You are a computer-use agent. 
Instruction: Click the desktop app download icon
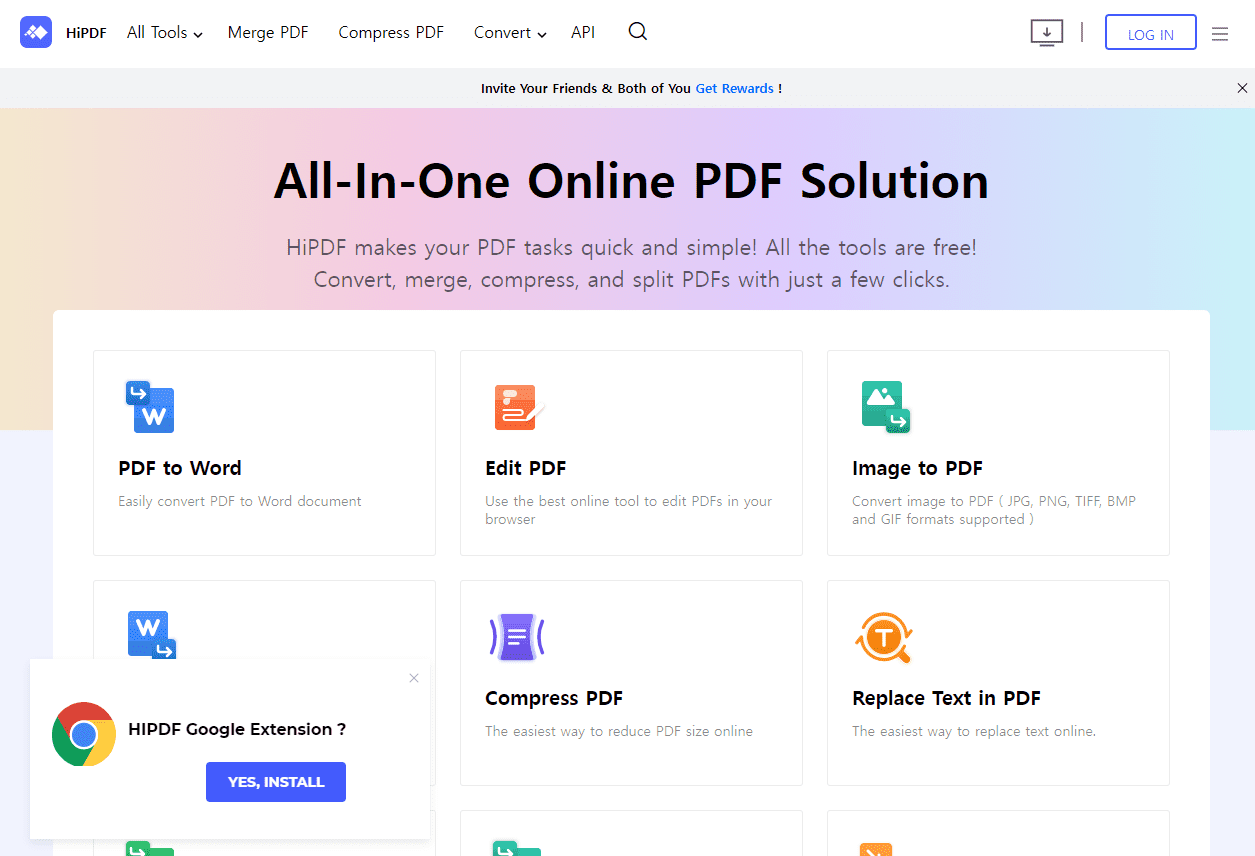click(1046, 32)
